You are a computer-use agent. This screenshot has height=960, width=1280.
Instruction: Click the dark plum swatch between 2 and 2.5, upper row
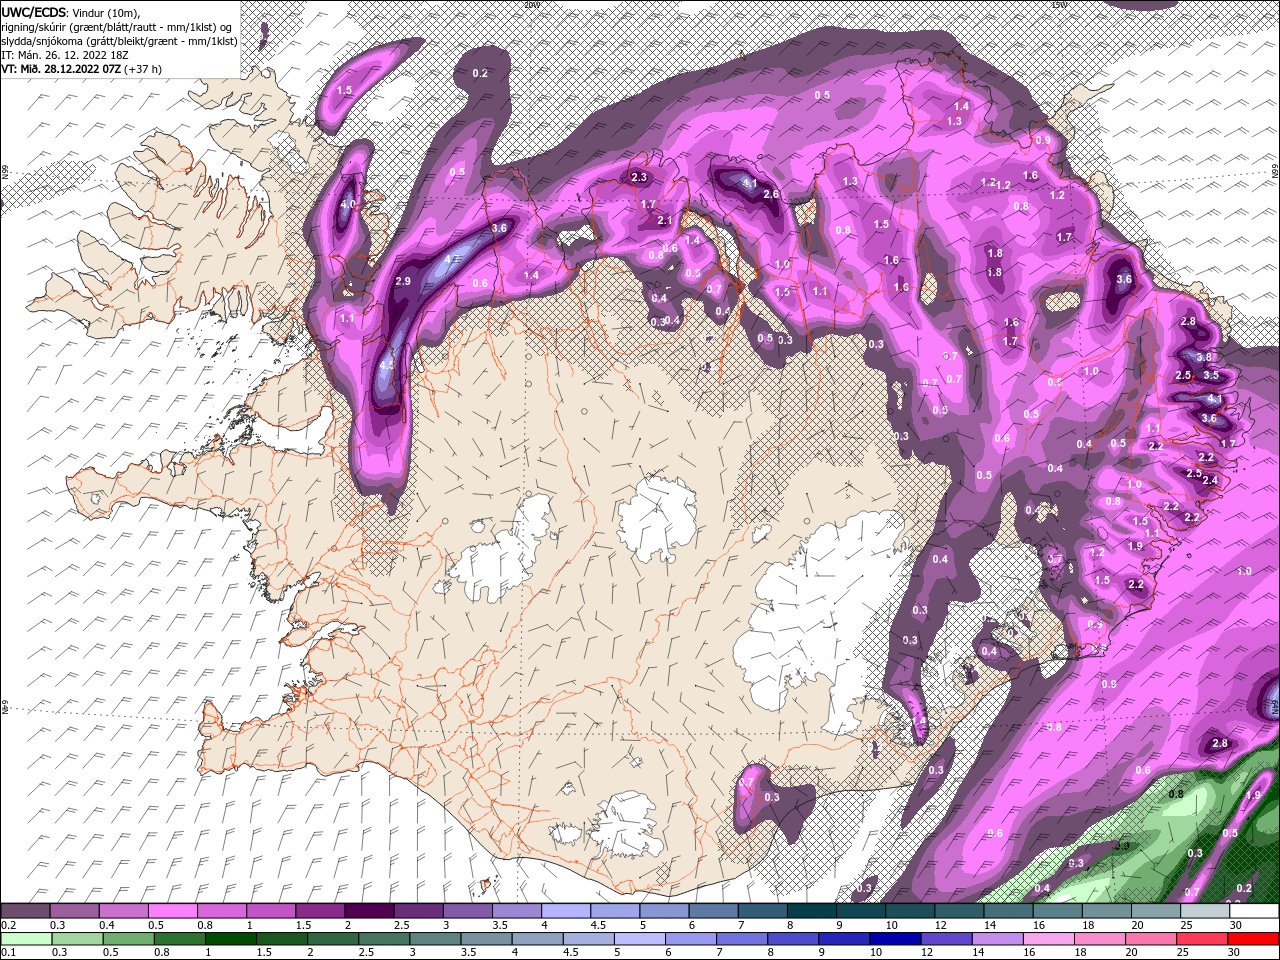point(369,911)
